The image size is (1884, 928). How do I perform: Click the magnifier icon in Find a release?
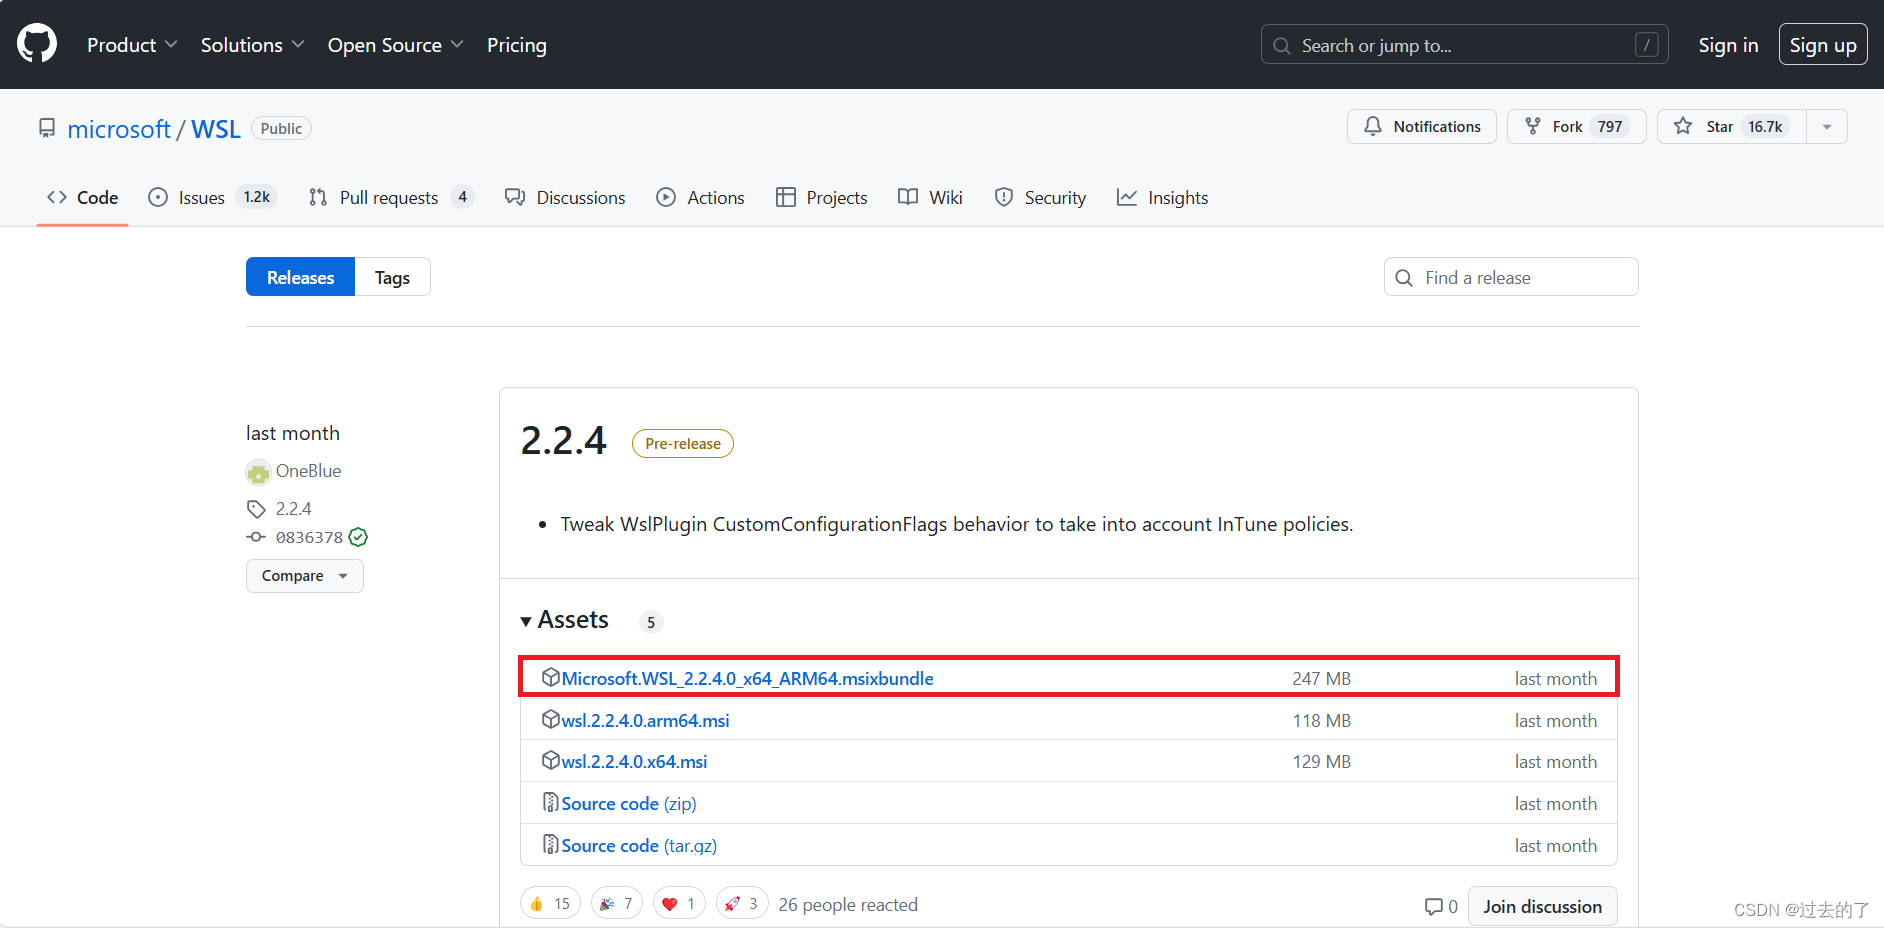pos(1404,278)
